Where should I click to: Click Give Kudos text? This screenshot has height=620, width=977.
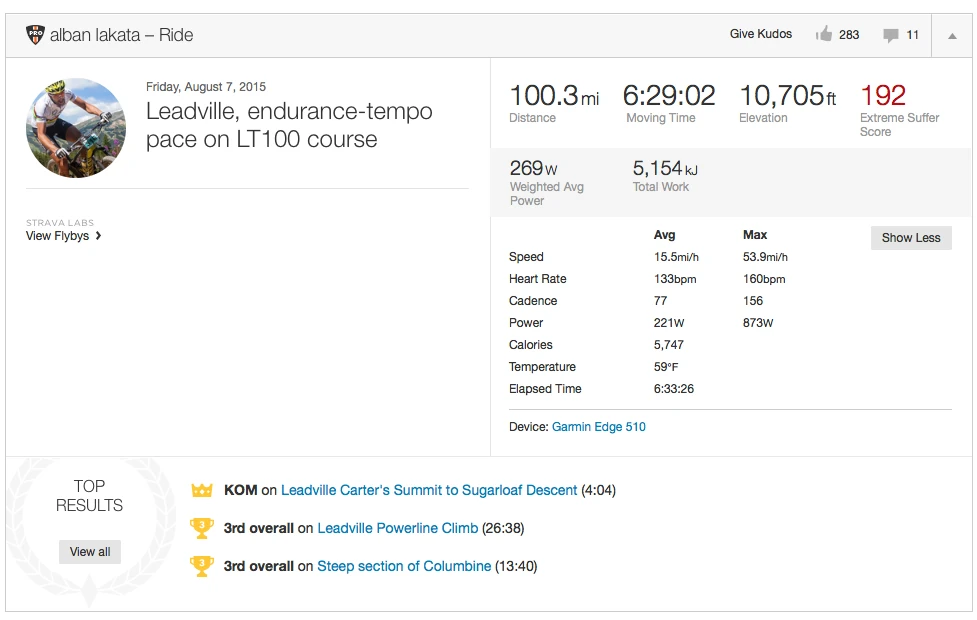click(x=760, y=34)
